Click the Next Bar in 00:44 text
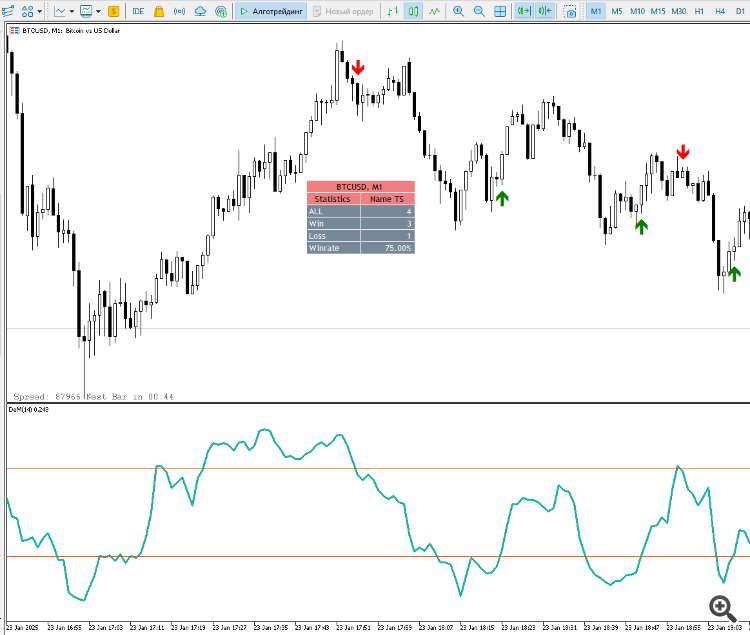Viewport: 750px width, 635px height. (x=130, y=397)
